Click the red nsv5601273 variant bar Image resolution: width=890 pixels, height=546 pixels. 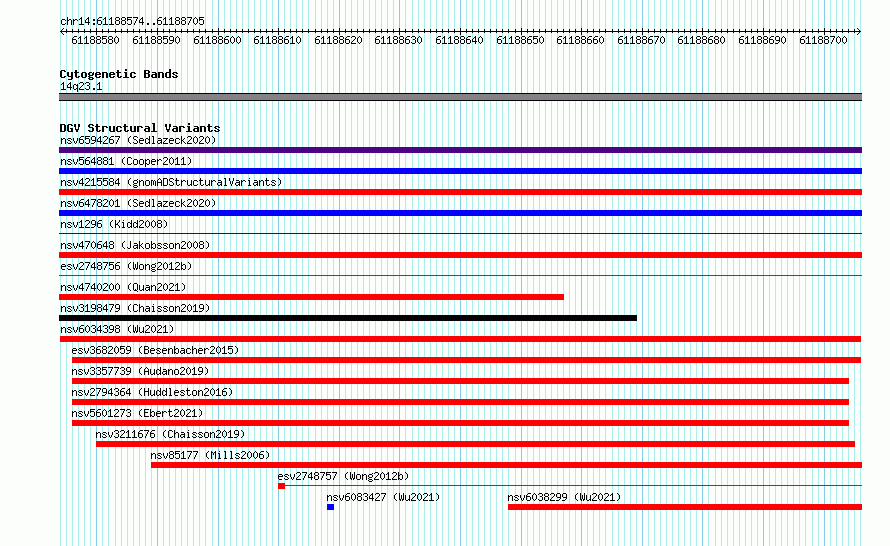tap(460, 423)
